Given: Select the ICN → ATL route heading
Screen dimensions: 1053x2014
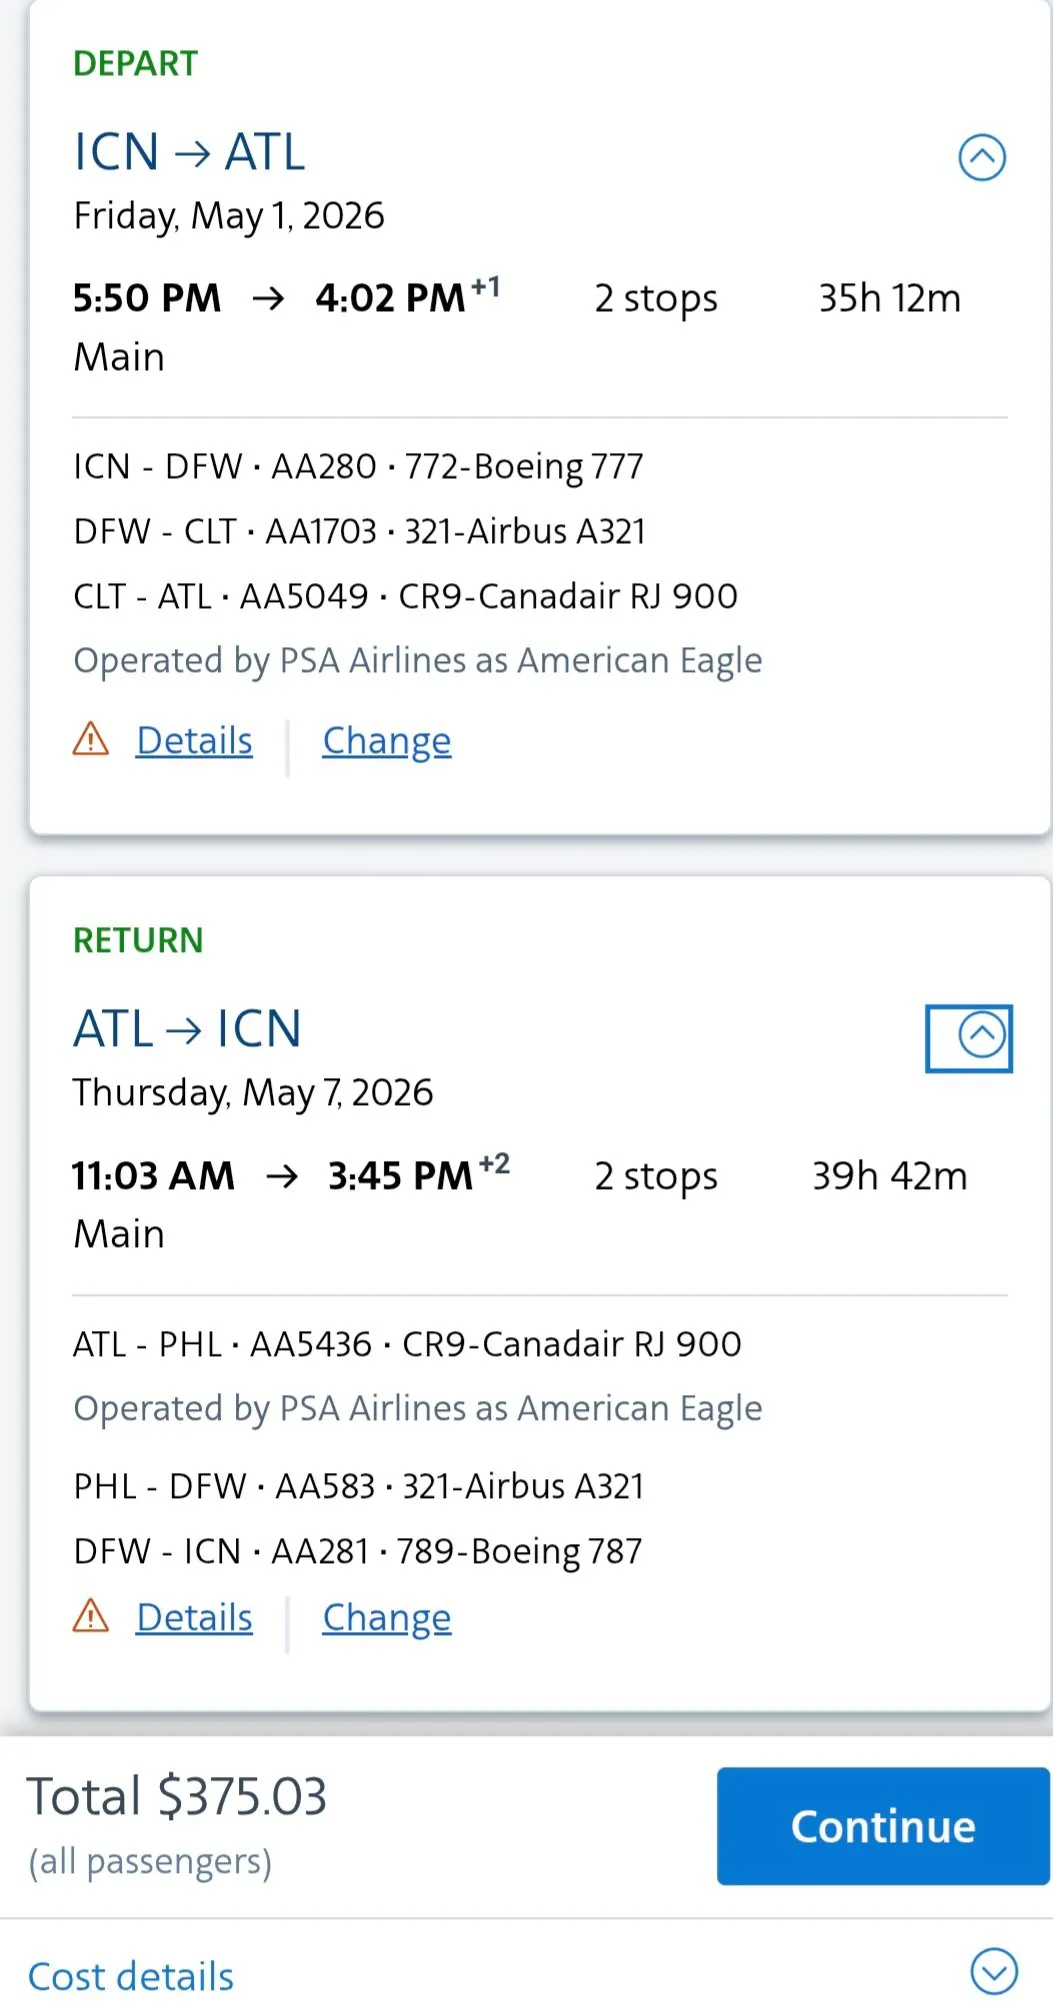Looking at the screenshot, I should (x=189, y=152).
